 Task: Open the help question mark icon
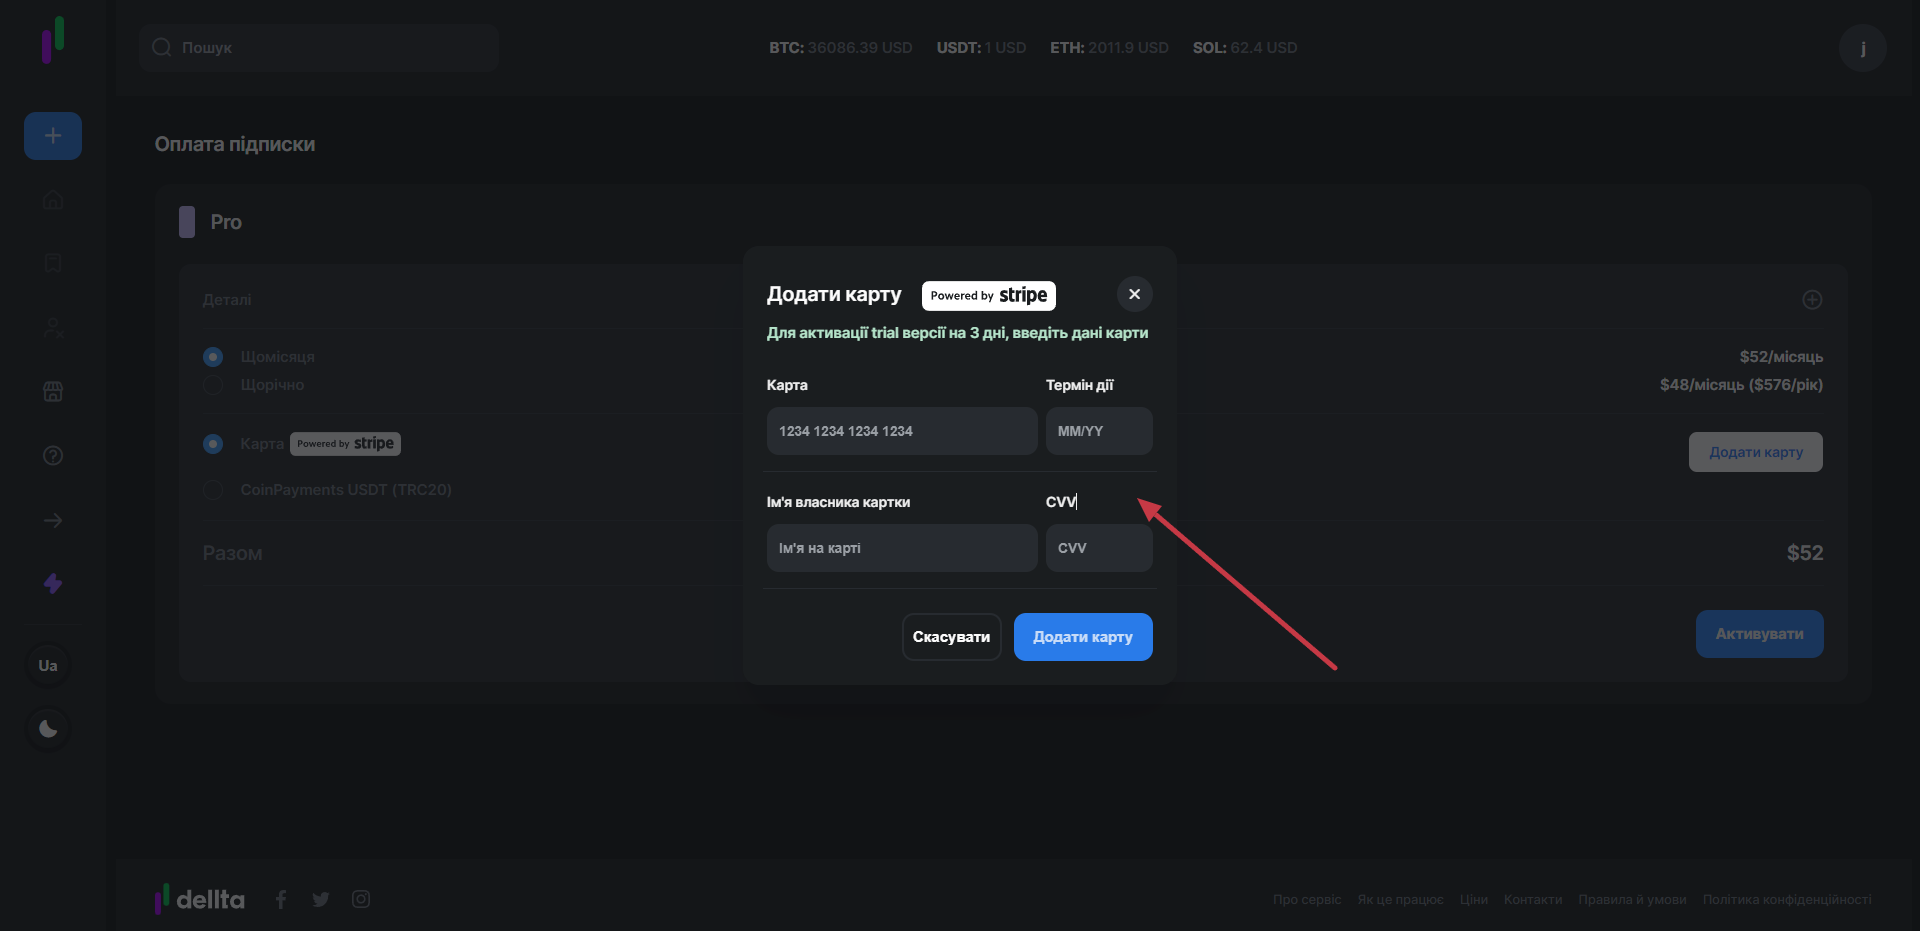pyautogui.click(x=53, y=456)
